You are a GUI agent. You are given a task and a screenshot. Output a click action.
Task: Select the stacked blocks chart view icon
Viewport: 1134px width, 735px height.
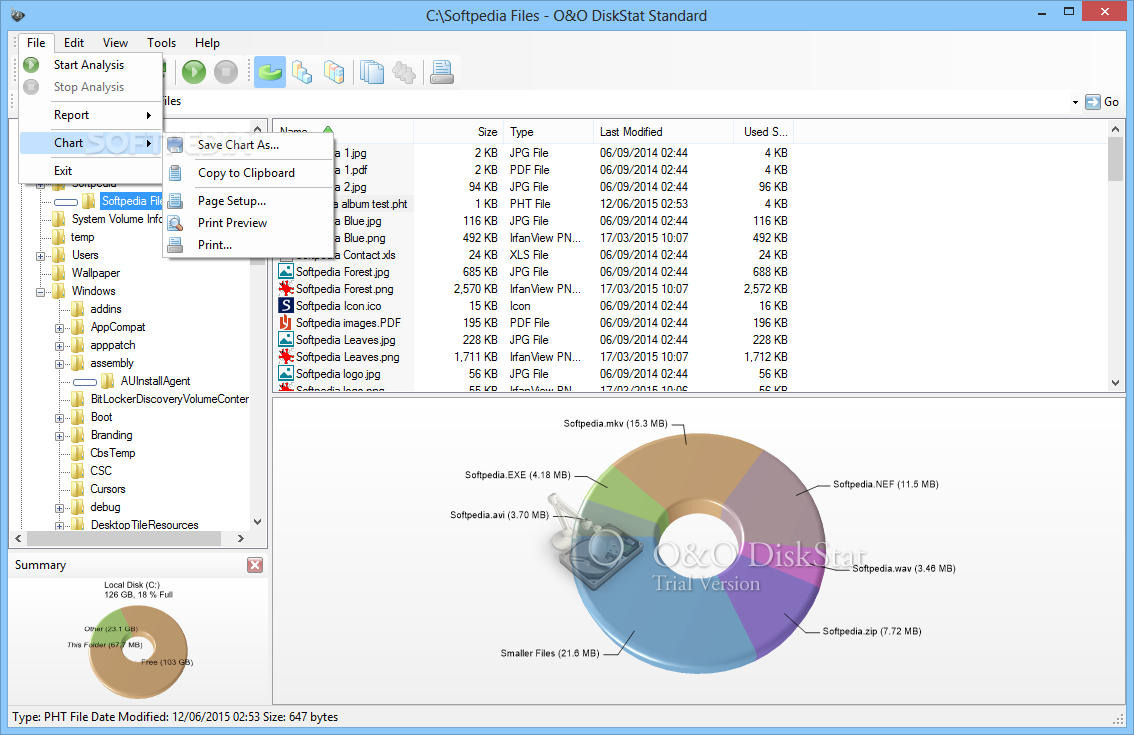tap(334, 72)
